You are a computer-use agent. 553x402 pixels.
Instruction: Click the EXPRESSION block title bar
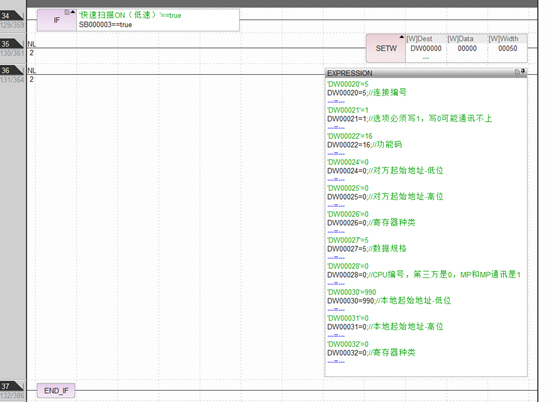[426, 73]
